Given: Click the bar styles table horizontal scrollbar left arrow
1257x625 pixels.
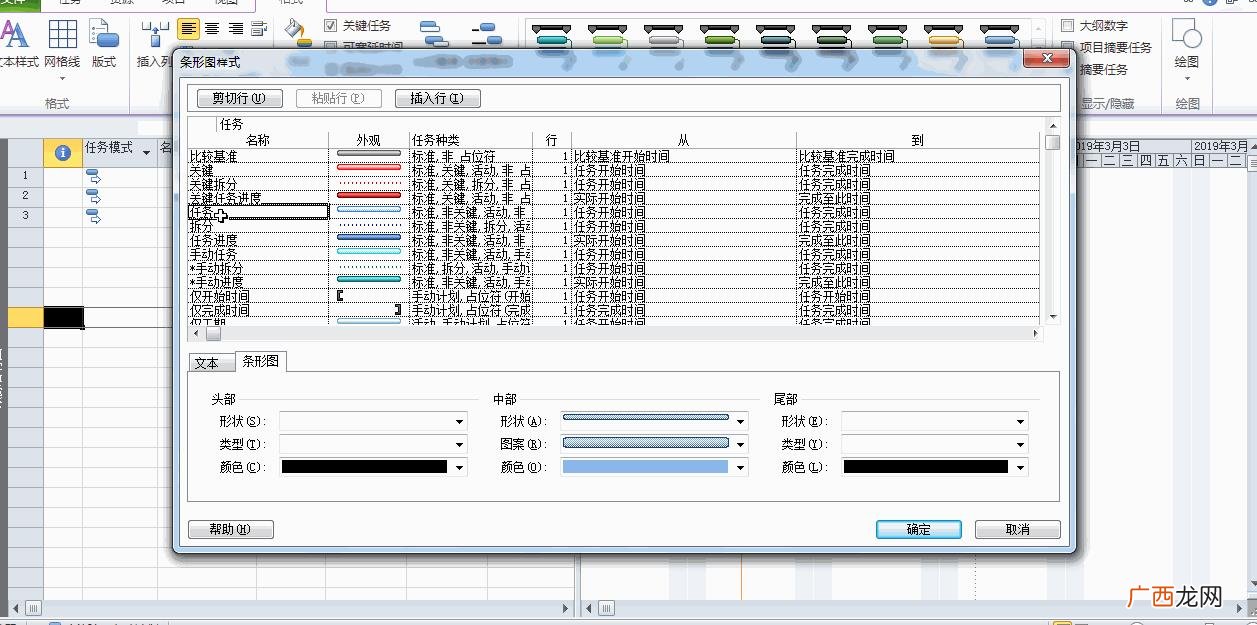Looking at the screenshot, I should pyautogui.click(x=196, y=334).
